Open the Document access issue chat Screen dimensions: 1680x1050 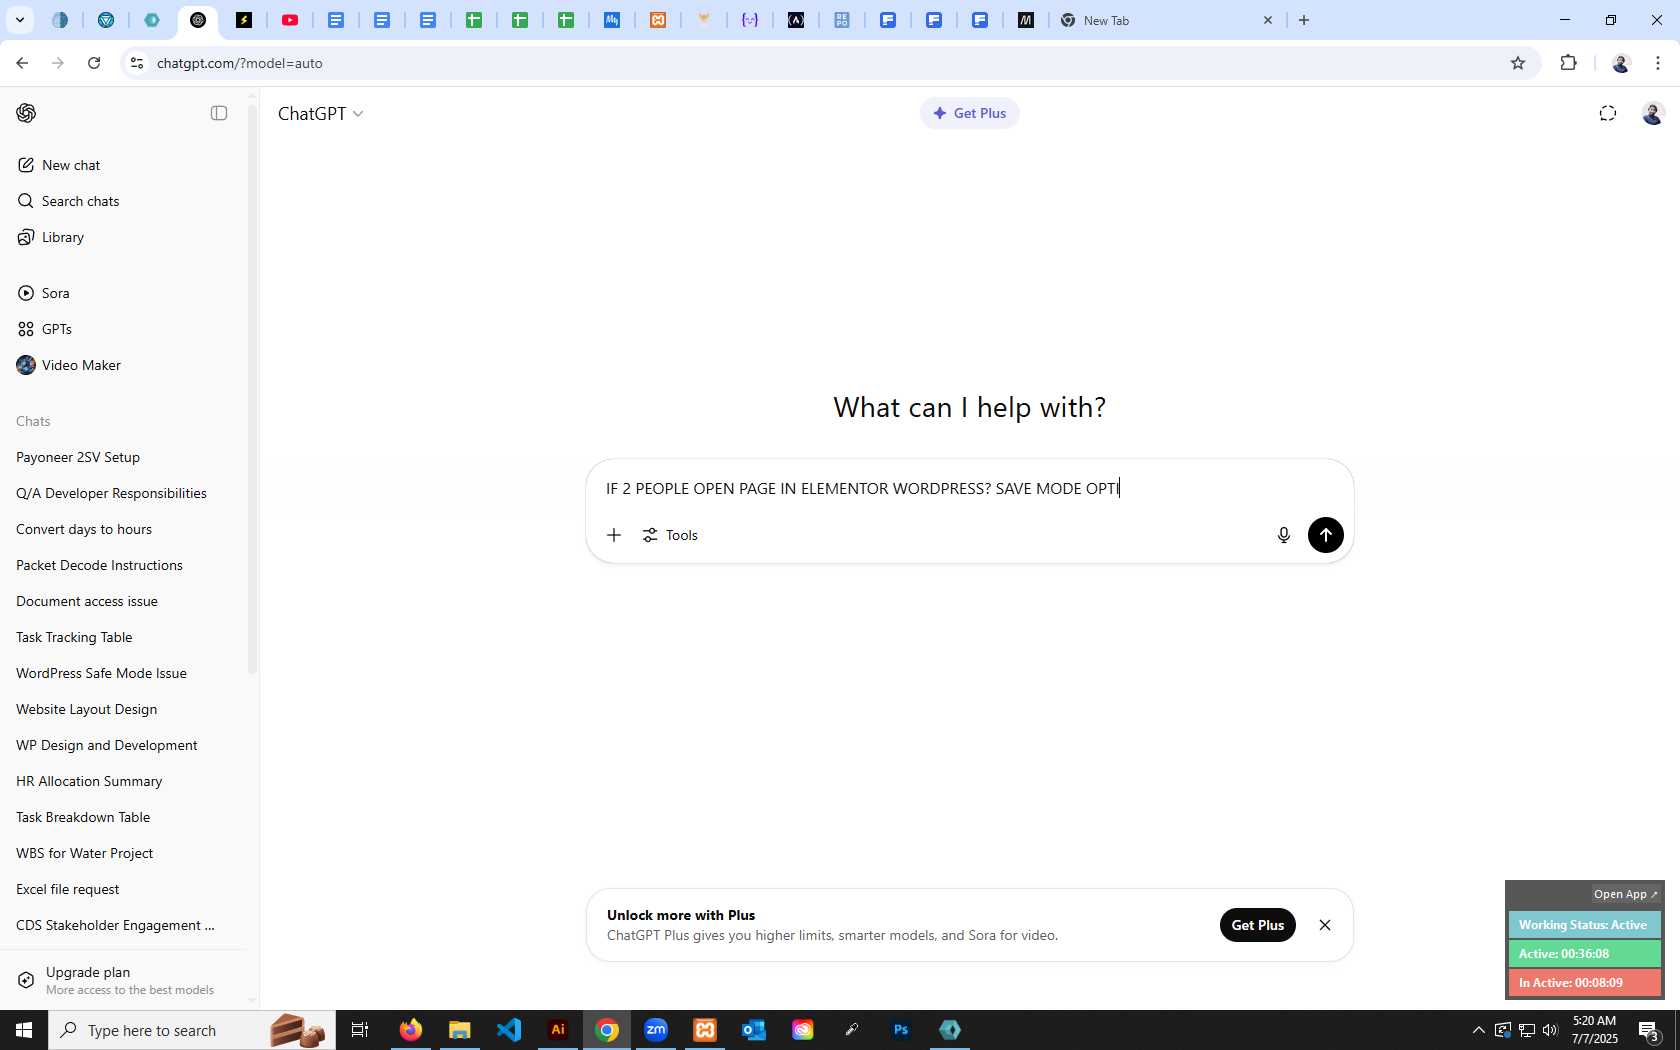click(124, 601)
